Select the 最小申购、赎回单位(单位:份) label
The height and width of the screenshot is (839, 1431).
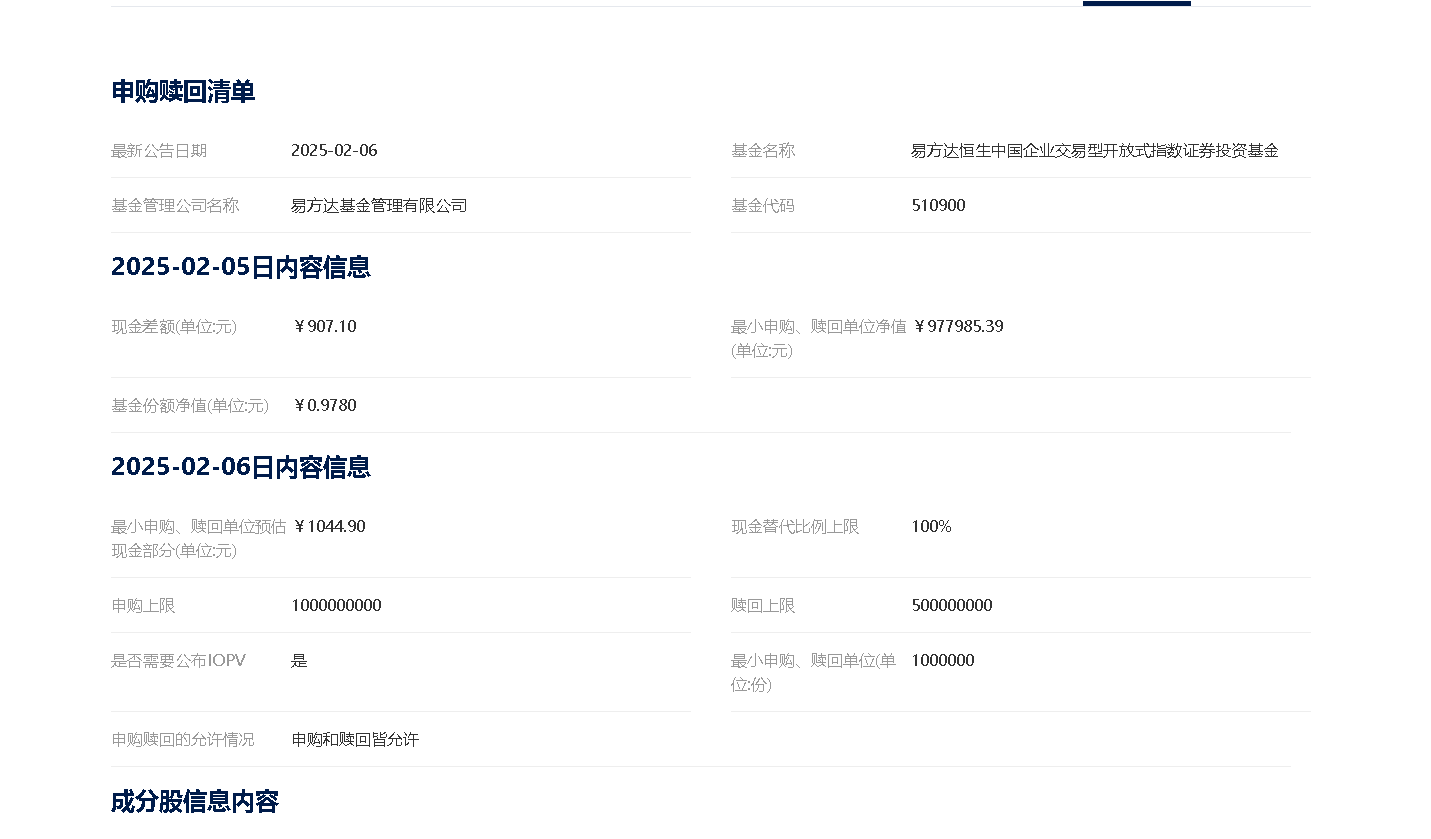(x=814, y=673)
